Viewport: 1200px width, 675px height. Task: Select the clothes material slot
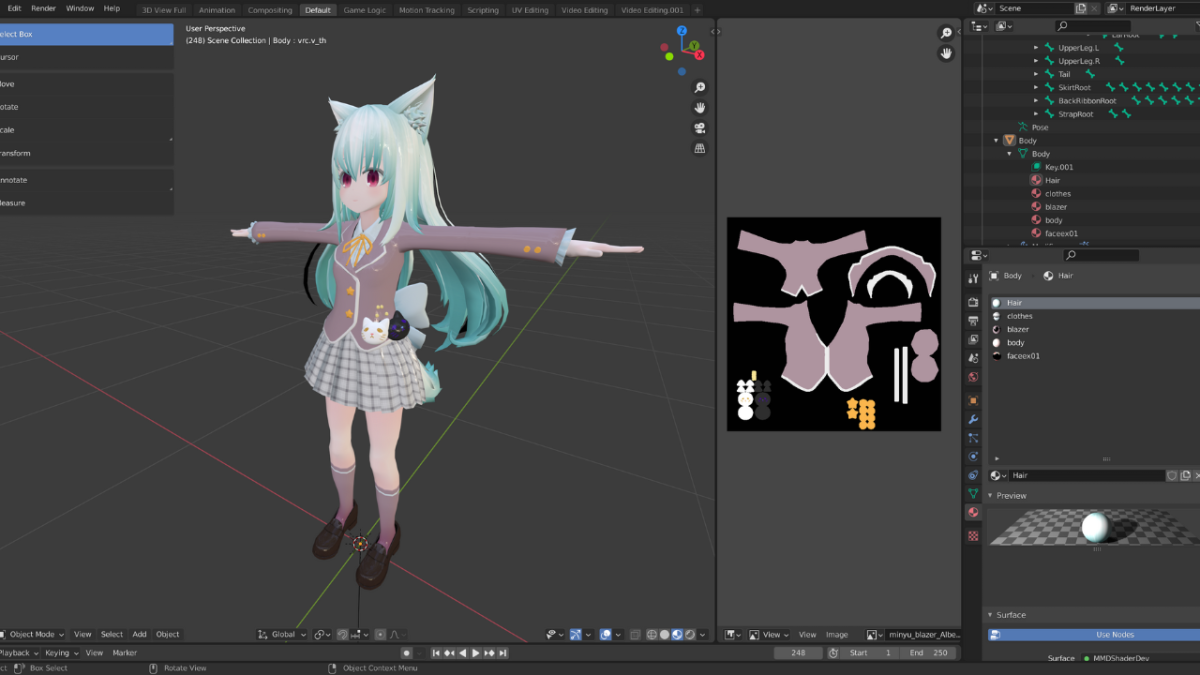[x=1095, y=316]
